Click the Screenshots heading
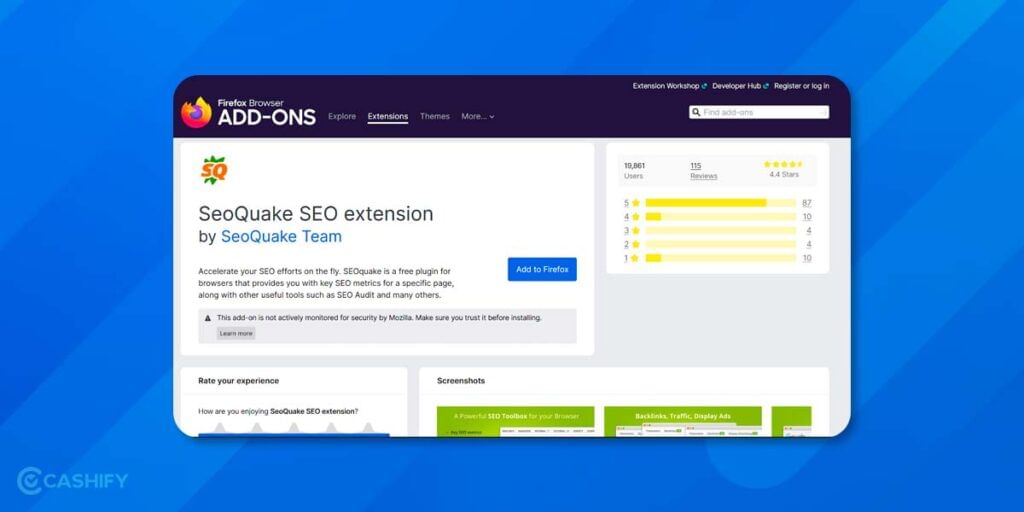1024x512 pixels. click(461, 381)
